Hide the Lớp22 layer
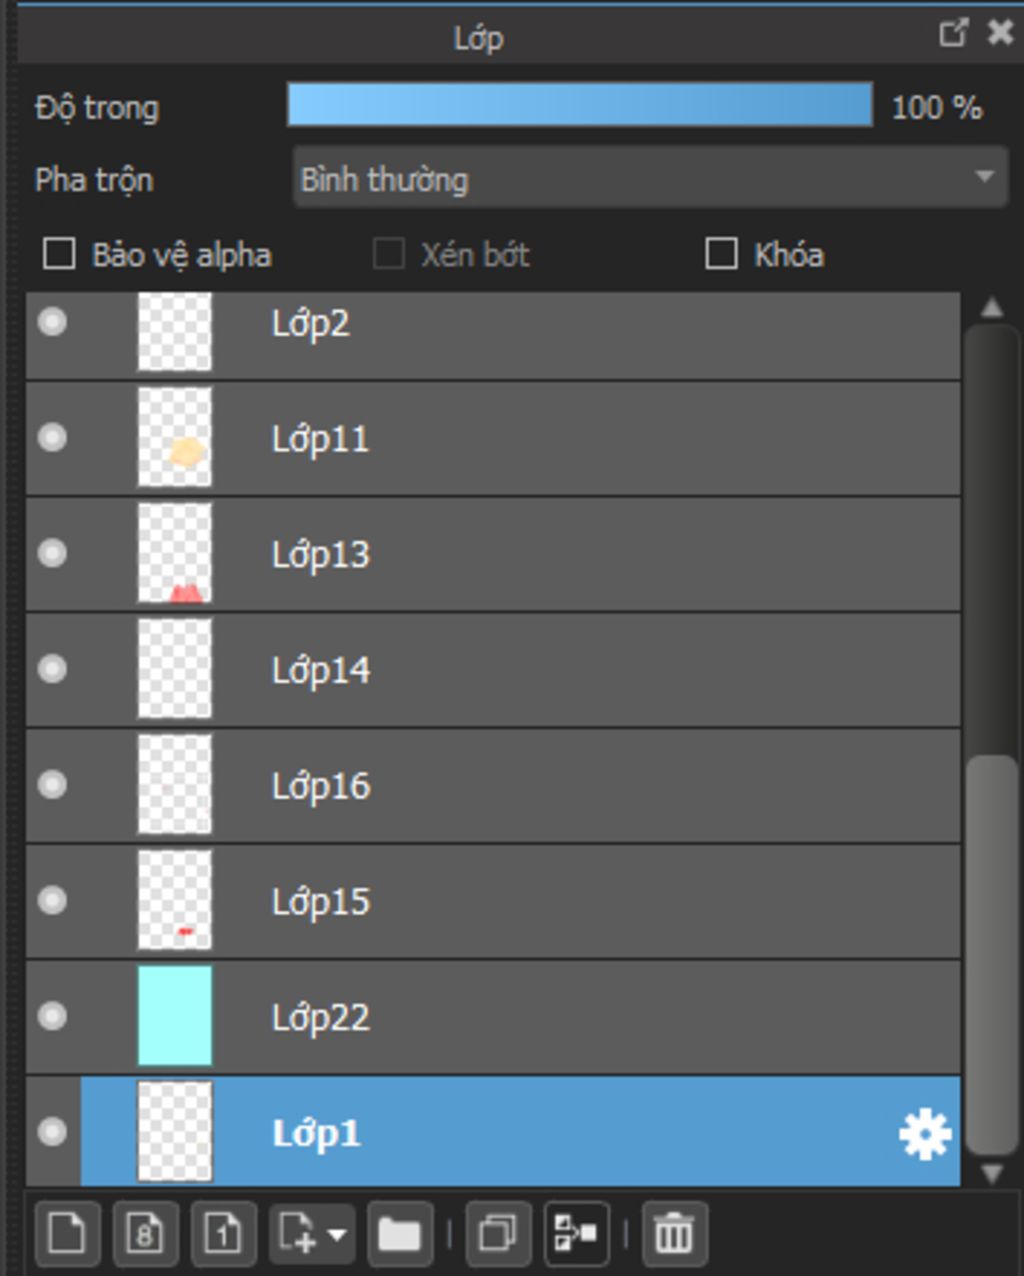The height and width of the screenshot is (1276, 1024). (x=52, y=1016)
